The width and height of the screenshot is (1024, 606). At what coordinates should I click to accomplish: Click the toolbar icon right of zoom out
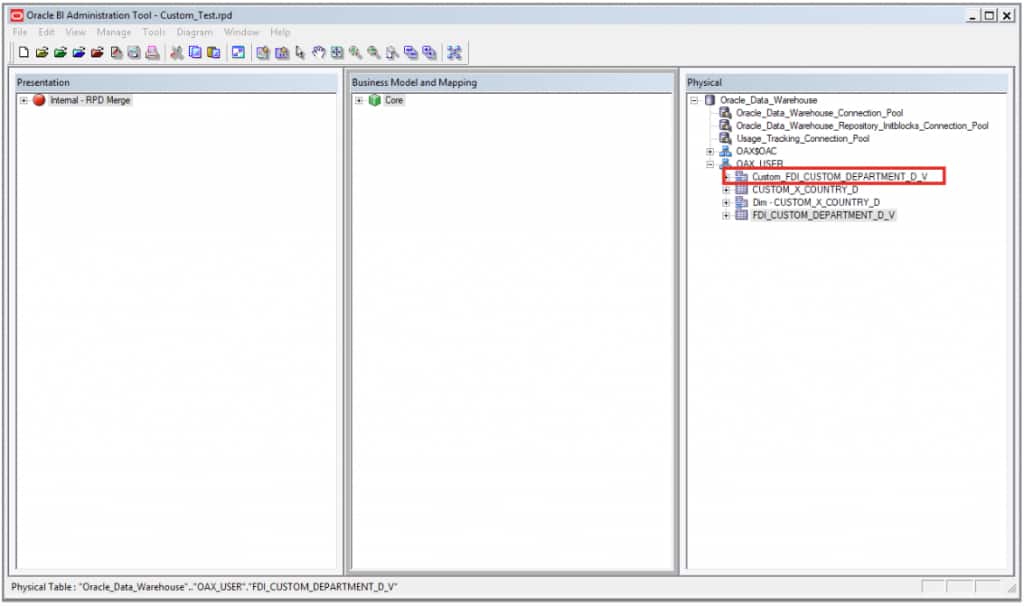click(x=392, y=52)
